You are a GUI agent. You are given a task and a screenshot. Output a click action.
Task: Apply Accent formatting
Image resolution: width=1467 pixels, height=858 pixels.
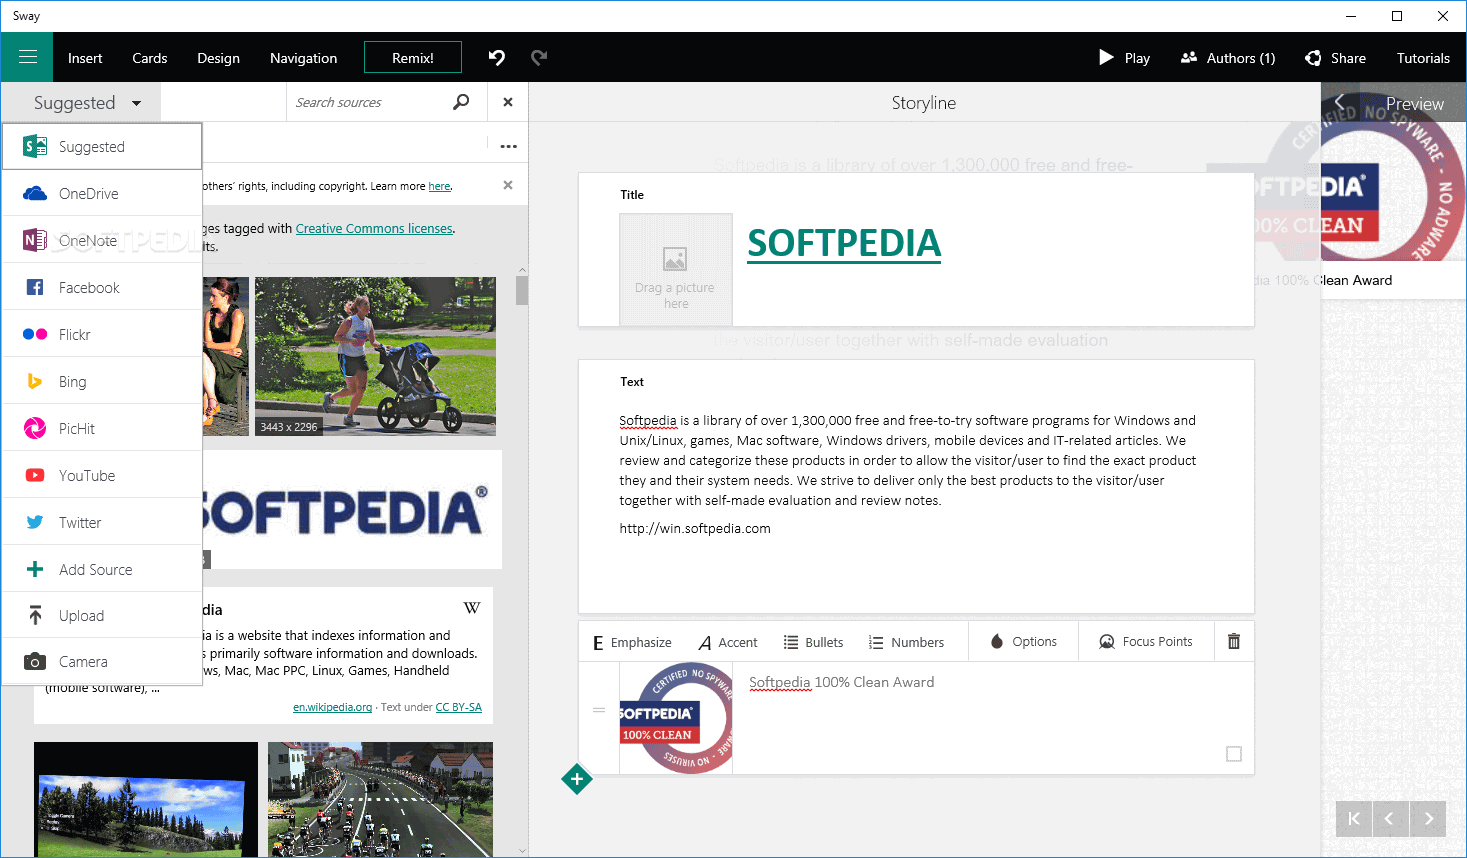point(728,642)
